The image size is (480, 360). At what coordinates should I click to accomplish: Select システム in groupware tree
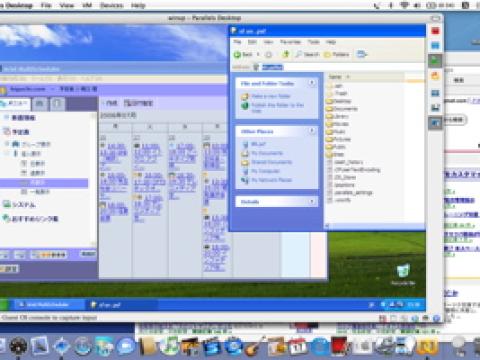(20, 205)
